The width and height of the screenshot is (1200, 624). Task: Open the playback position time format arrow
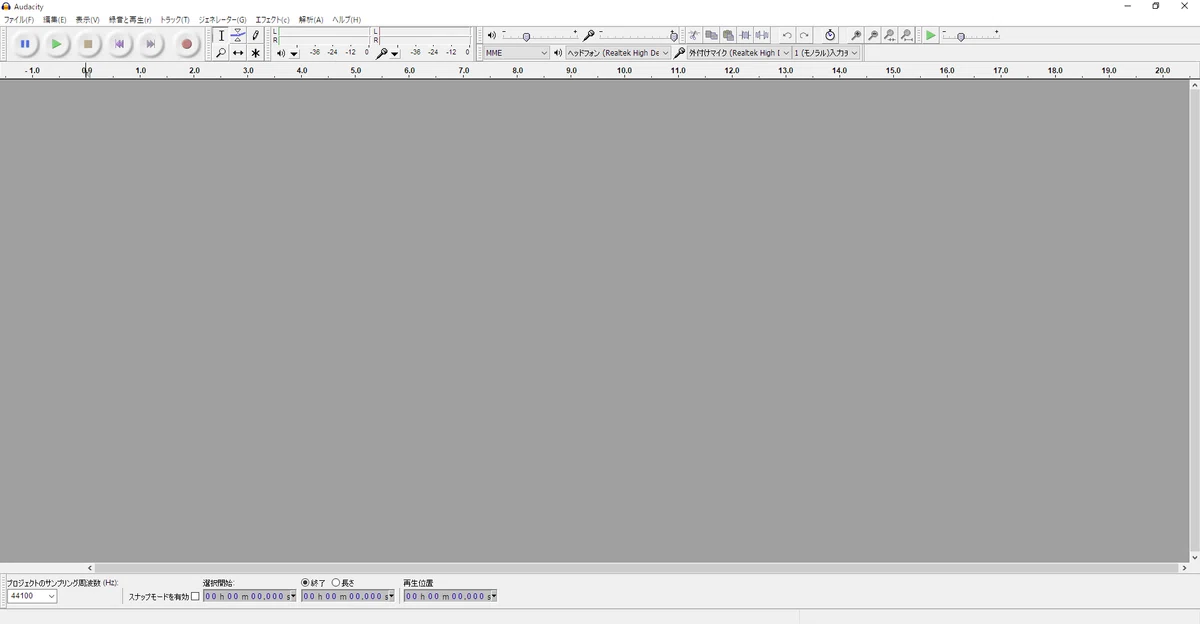click(x=493, y=597)
